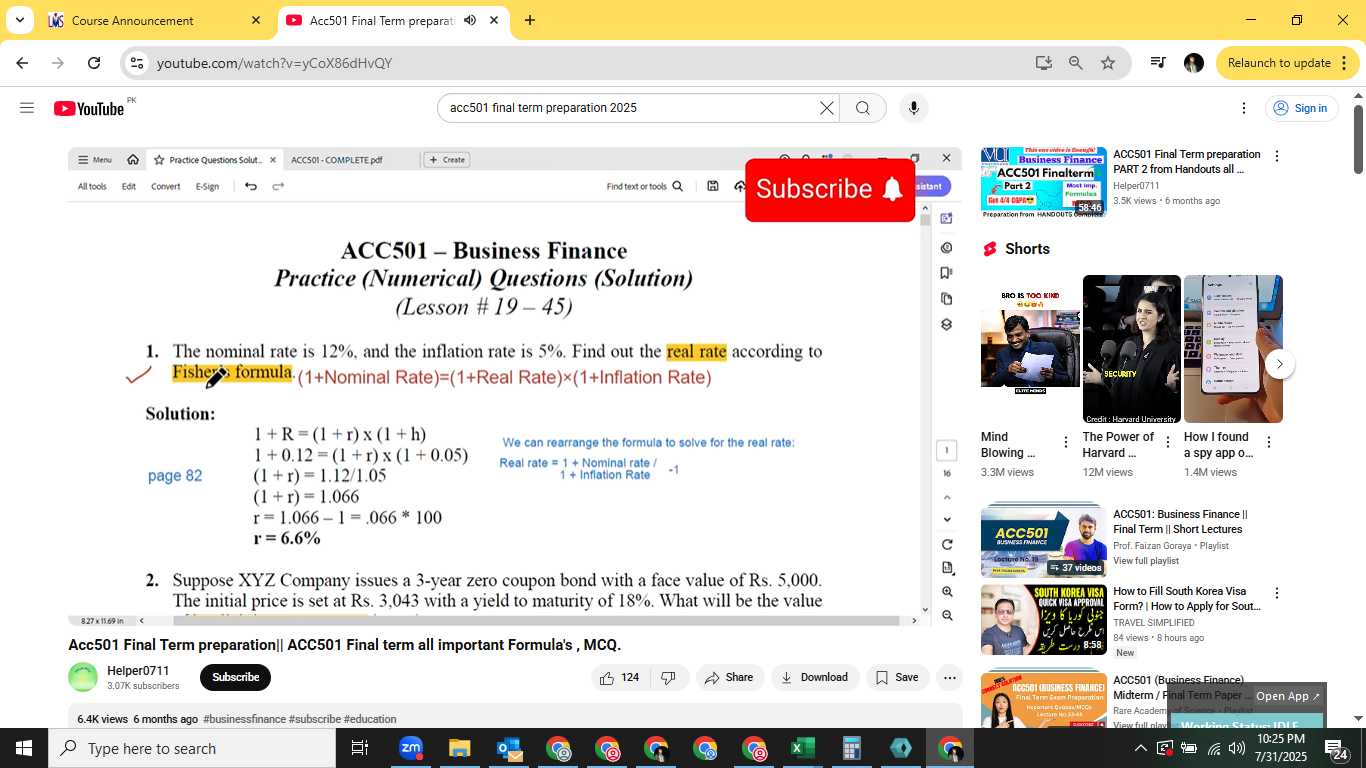The width and height of the screenshot is (1366, 768).
Task: Start voice search with the microphone
Action: click(x=913, y=108)
